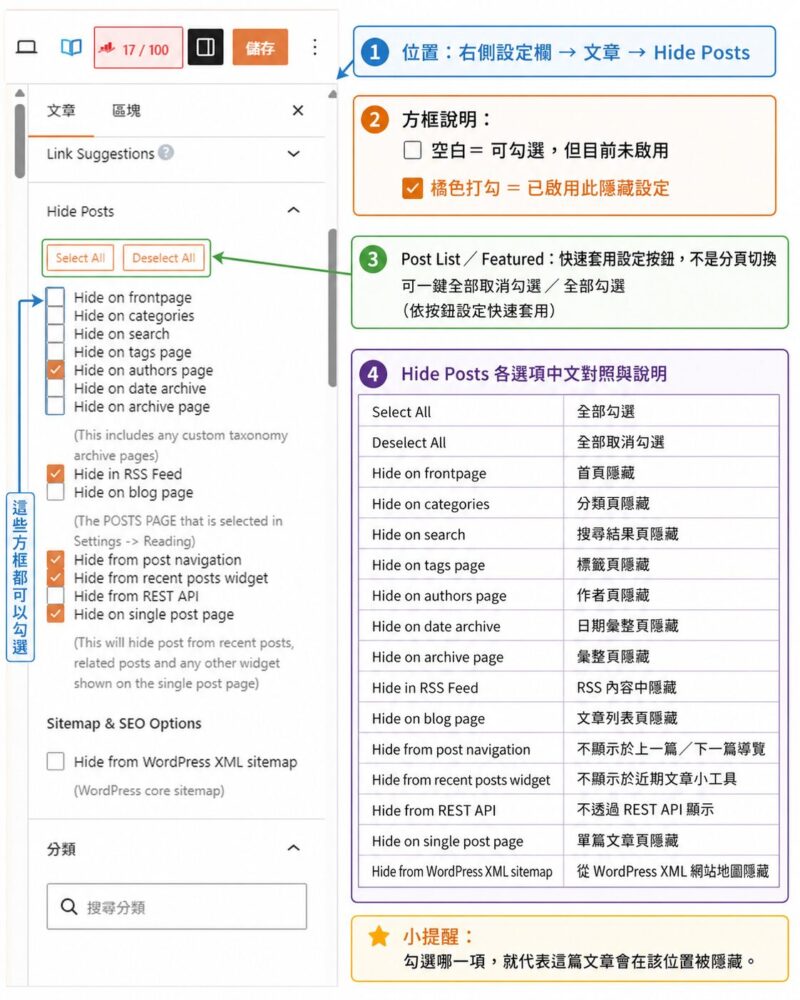Check Hide on archive page checkbox
This screenshot has height=1000, width=800.
(56, 406)
